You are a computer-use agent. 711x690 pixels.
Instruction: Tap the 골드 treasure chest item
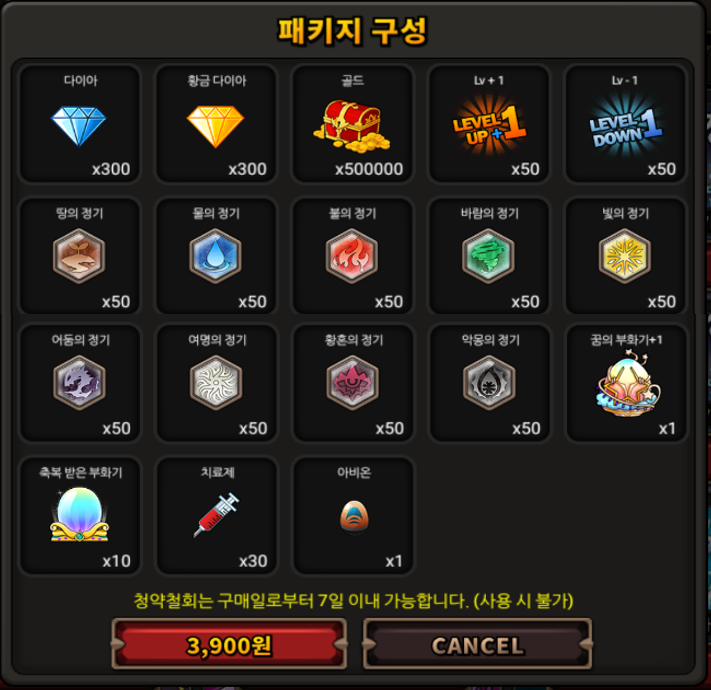tap(352, 126)
